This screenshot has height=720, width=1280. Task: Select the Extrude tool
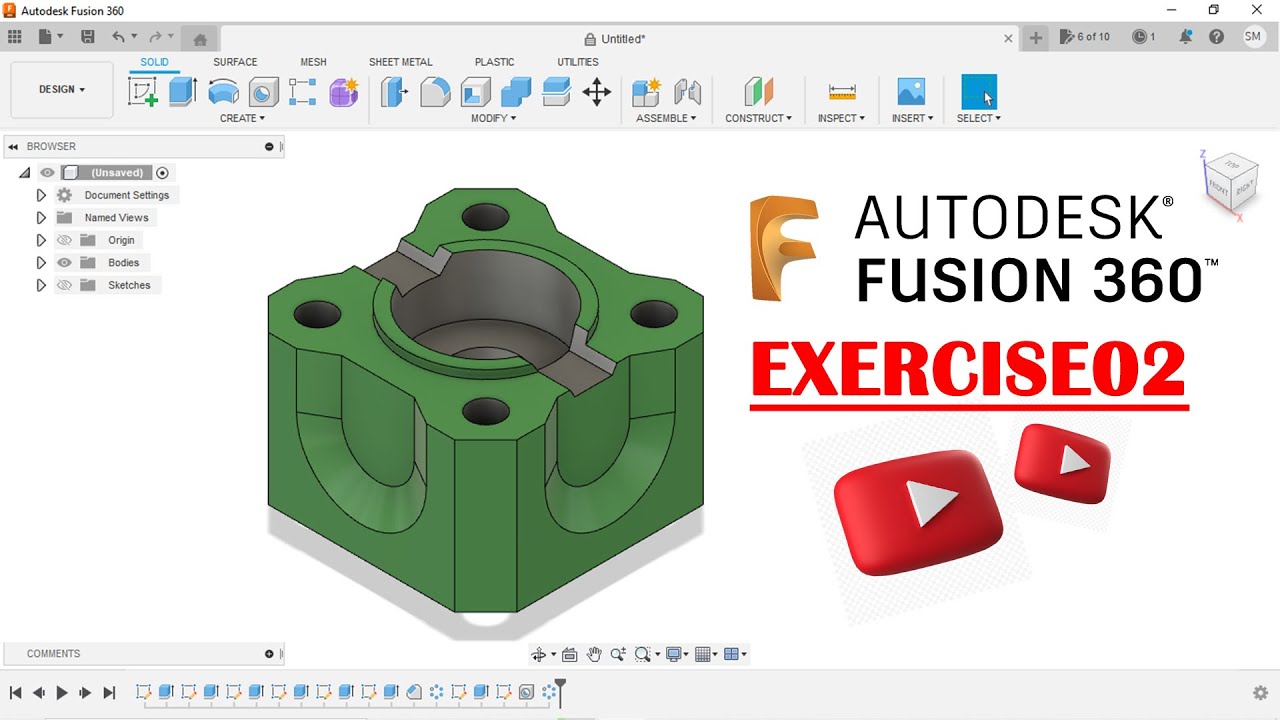point(182,92)
